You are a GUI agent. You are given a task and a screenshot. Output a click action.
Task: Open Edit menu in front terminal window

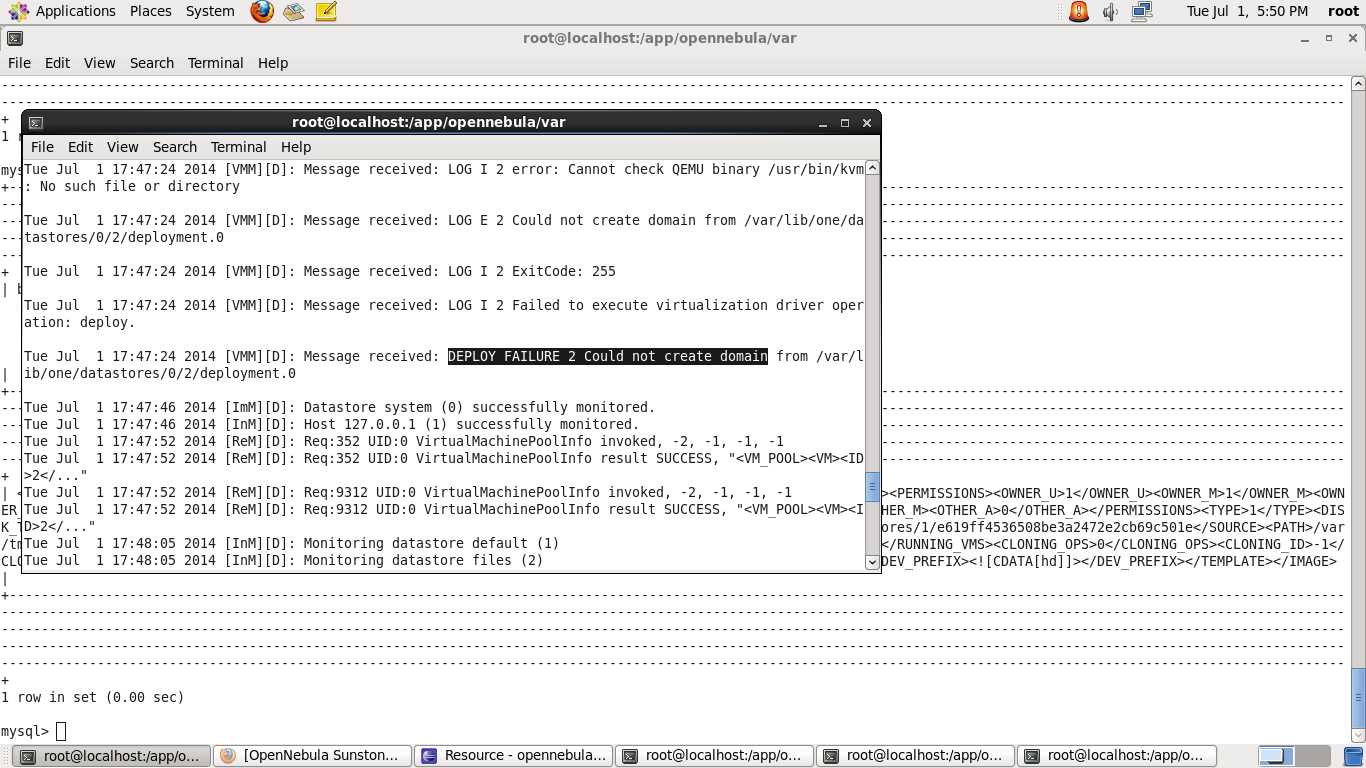pos(80,147)
